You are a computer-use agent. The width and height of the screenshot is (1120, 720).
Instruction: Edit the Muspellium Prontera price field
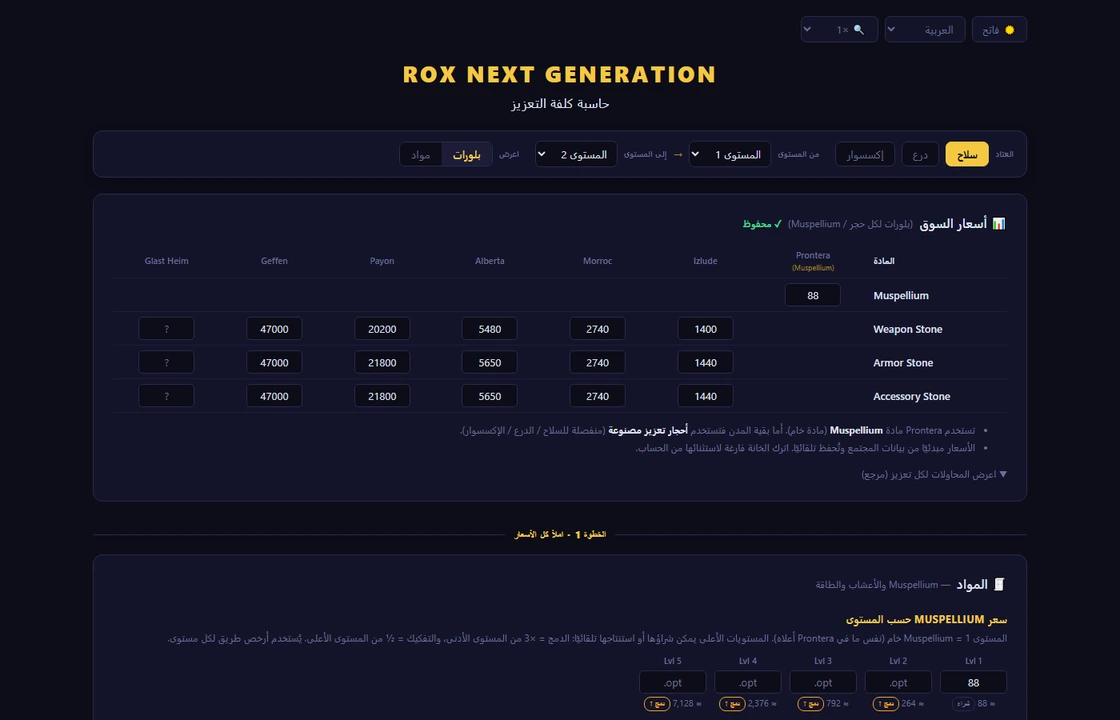[812, 295]
